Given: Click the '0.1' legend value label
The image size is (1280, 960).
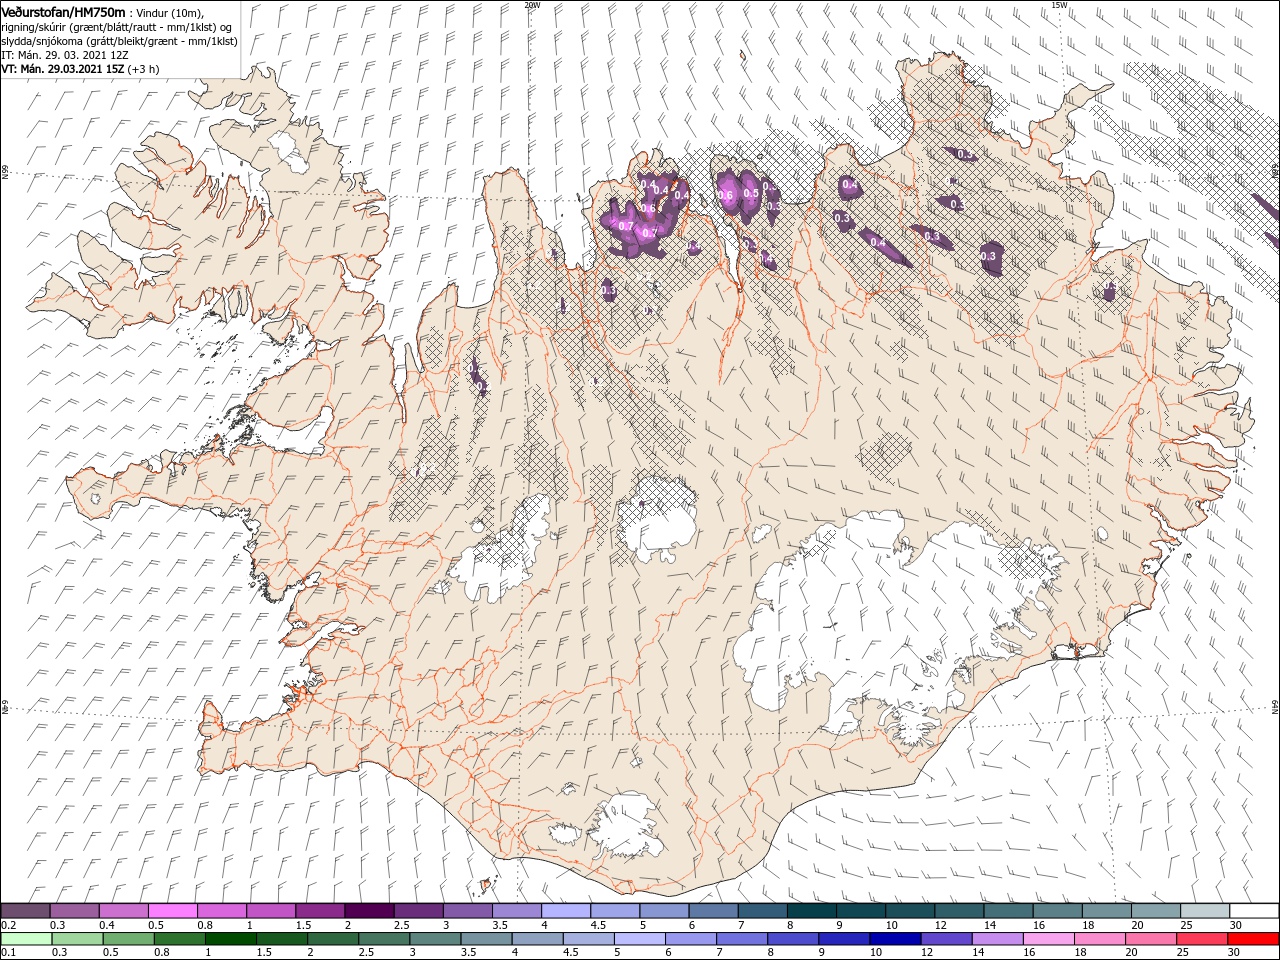Looking at the screenshot, I should (8, 953).
